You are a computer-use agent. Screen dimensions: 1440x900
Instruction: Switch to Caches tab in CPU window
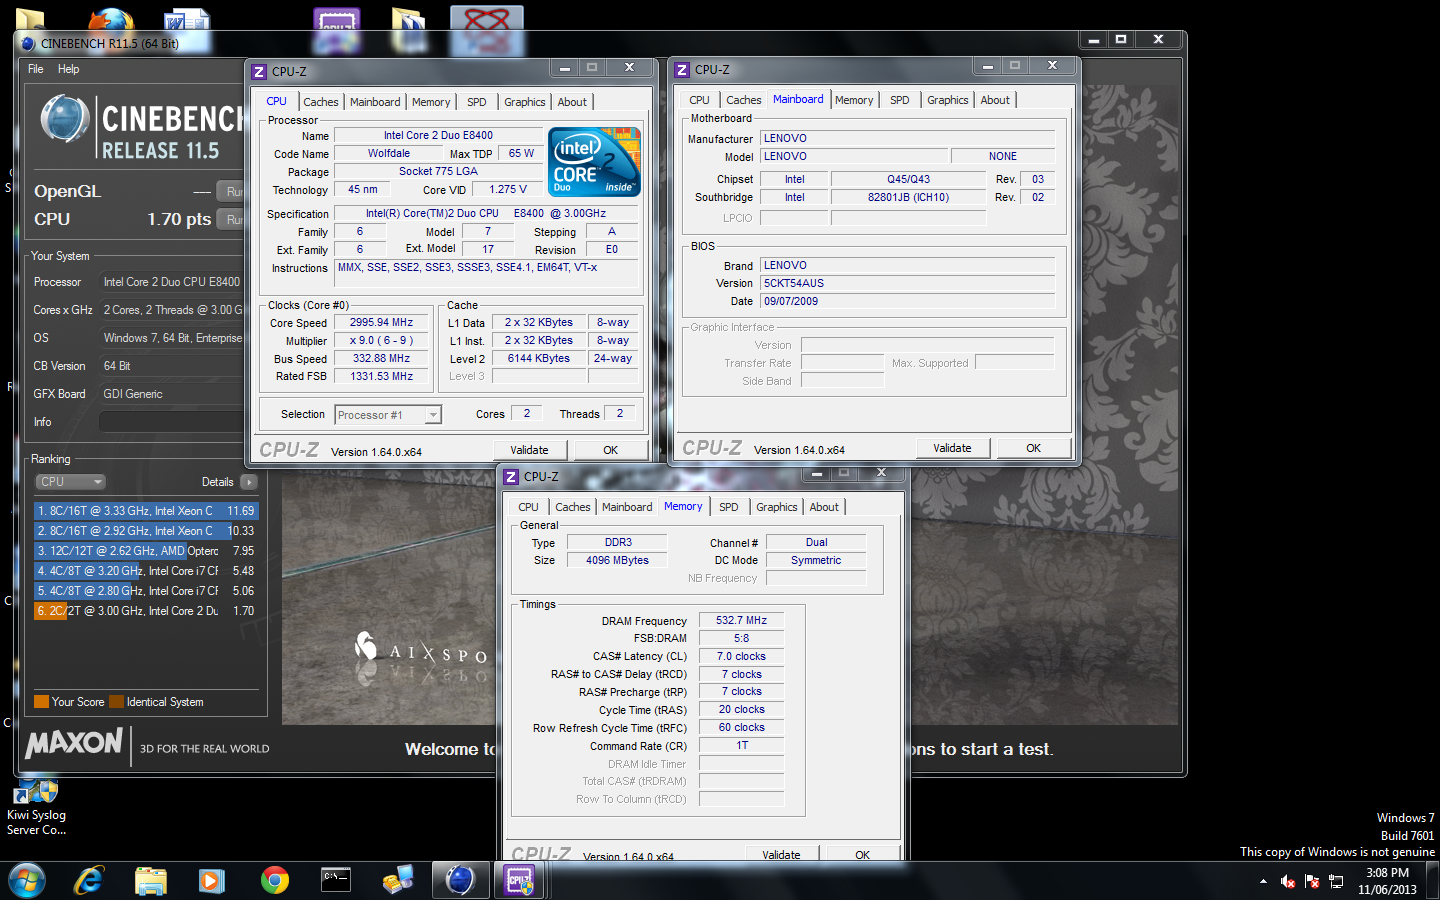[321, 102]
